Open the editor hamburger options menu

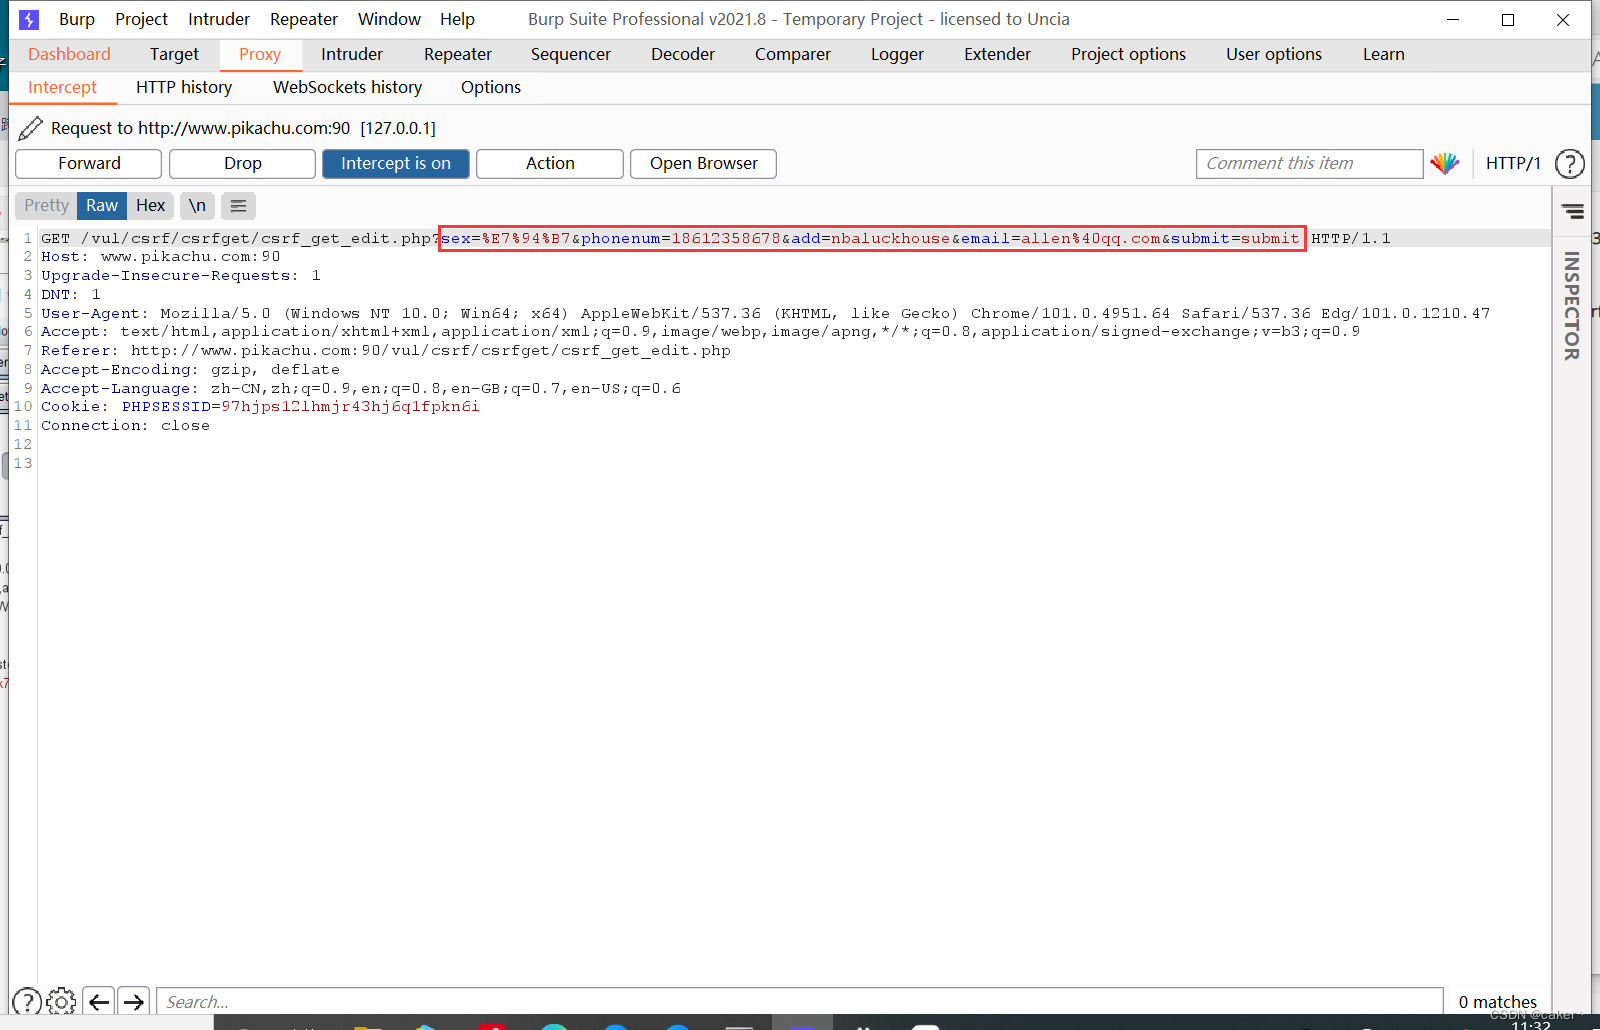click(x=238, y=206)
